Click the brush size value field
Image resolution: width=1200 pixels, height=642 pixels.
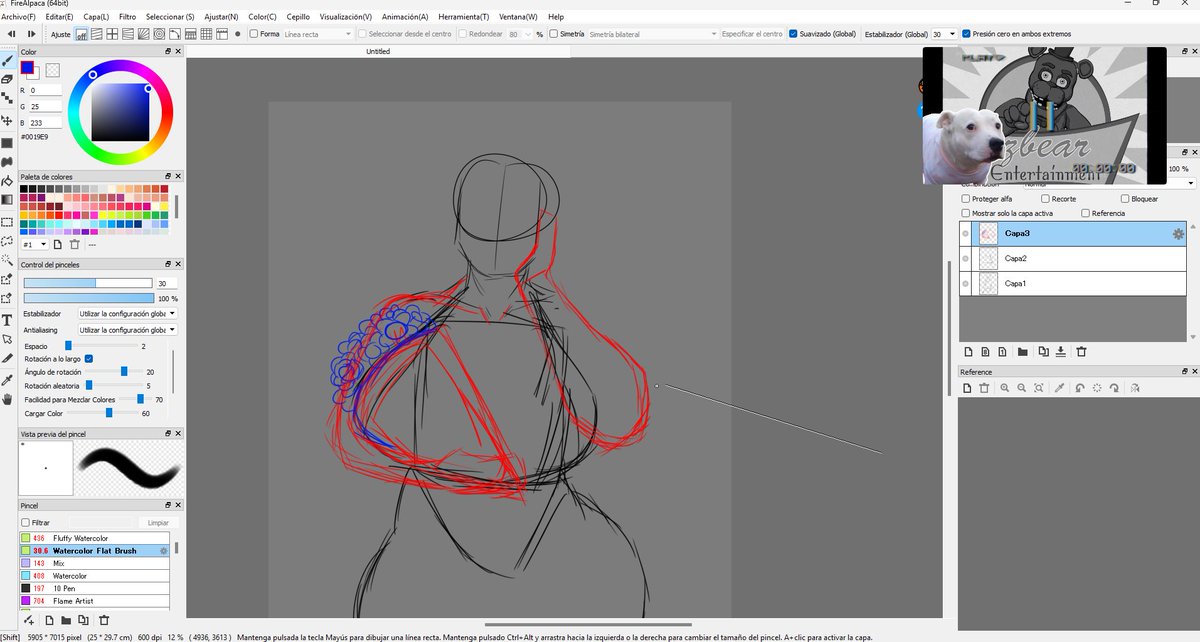click(165, 284)
